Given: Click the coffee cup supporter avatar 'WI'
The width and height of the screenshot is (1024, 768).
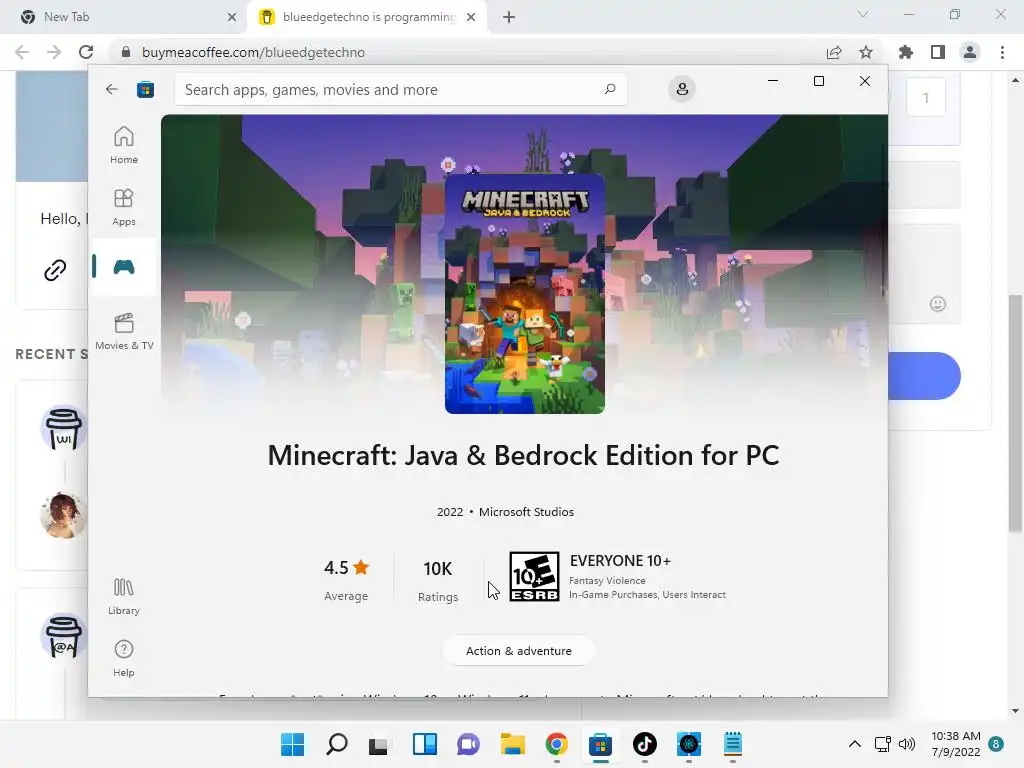Looking at the screenshot, I should 63,429.
